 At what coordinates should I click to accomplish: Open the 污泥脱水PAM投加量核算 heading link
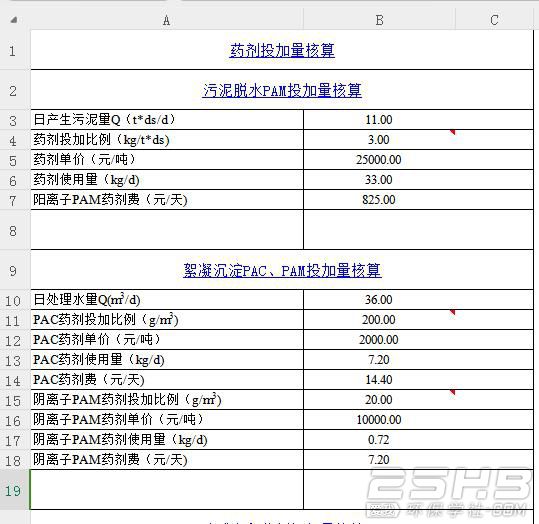(282, 90)
